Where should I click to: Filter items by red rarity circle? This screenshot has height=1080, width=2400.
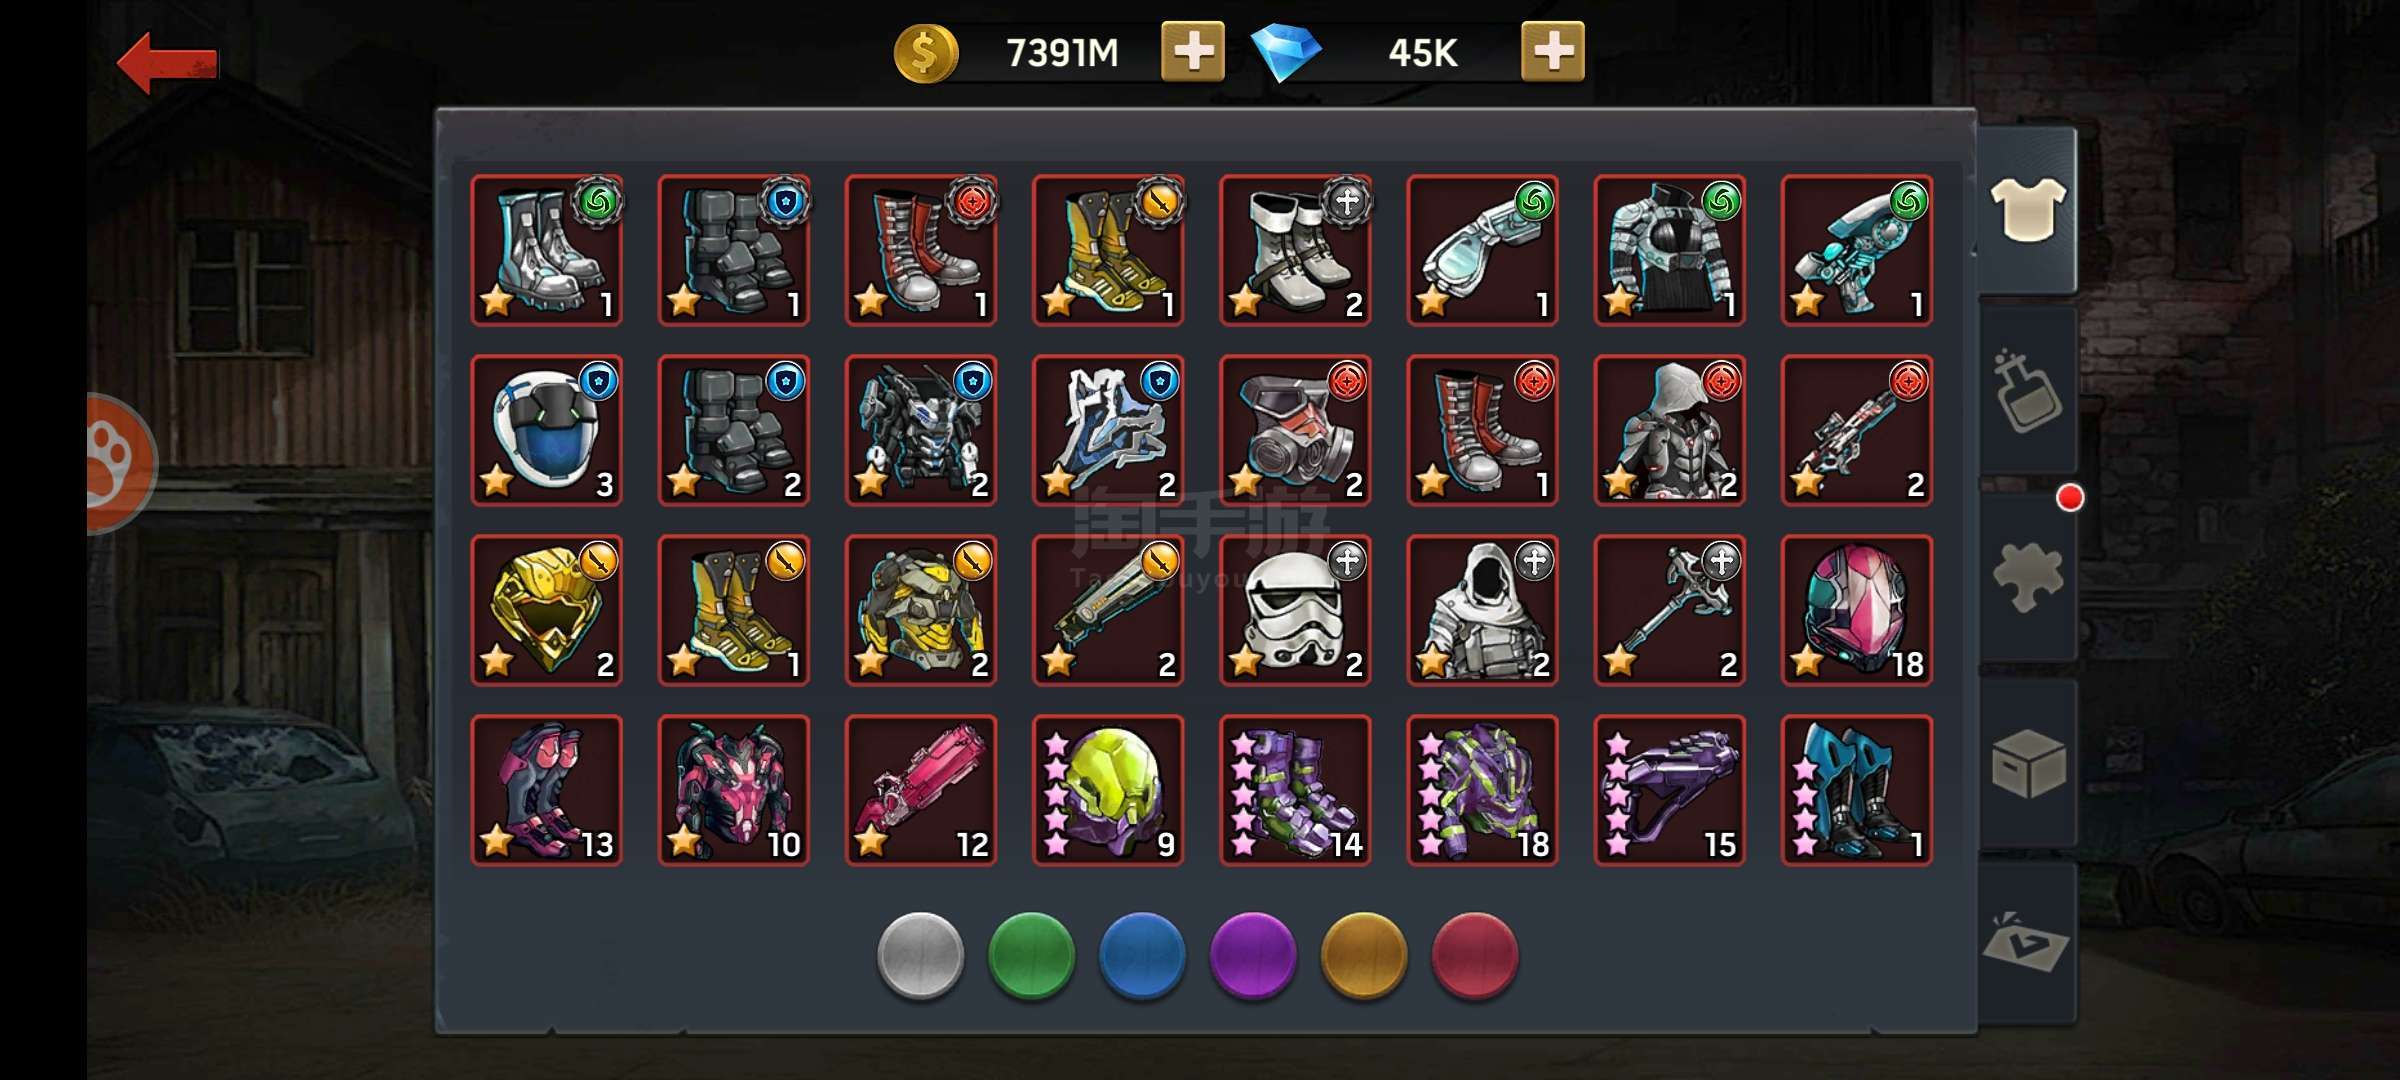coord(1475,955)
